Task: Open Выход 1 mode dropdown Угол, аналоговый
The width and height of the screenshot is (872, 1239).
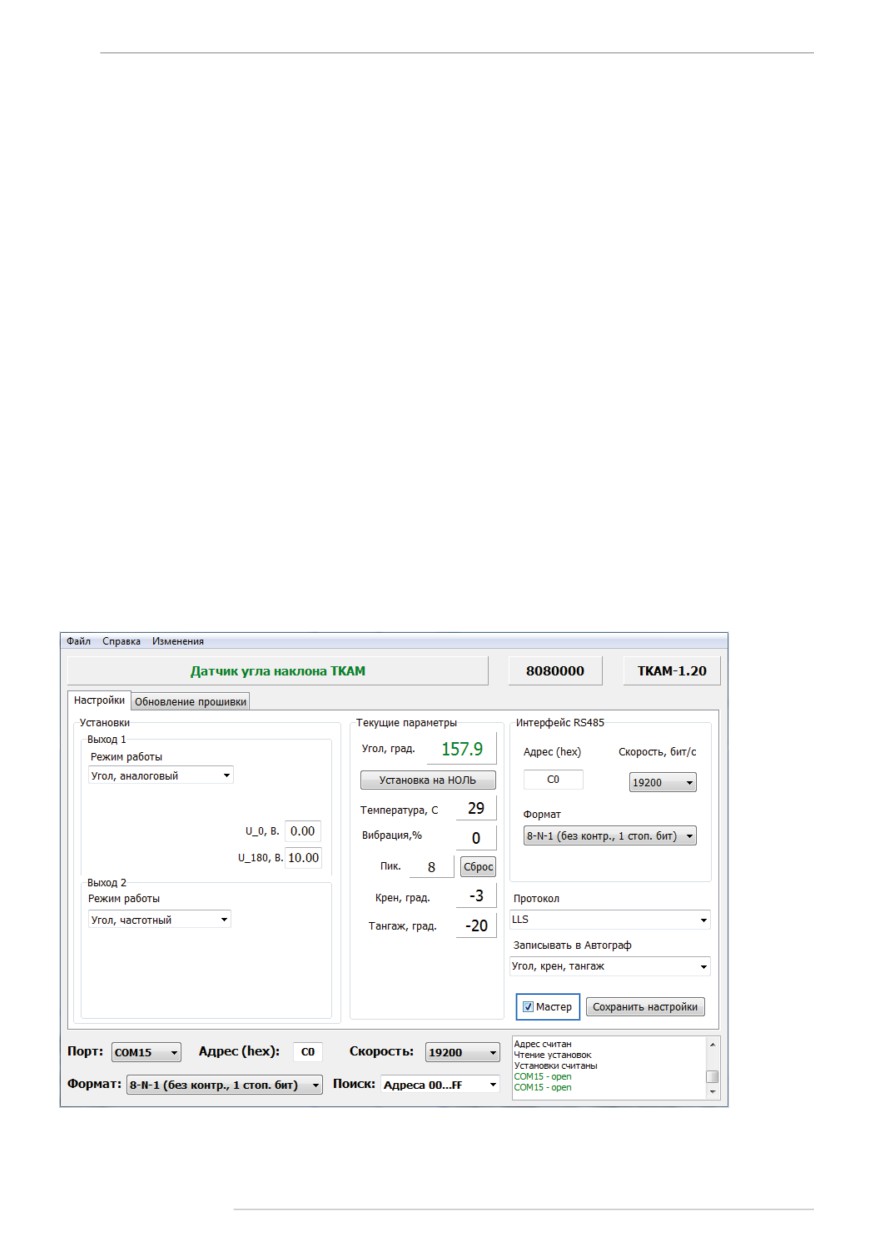Action: click(159, 775)
